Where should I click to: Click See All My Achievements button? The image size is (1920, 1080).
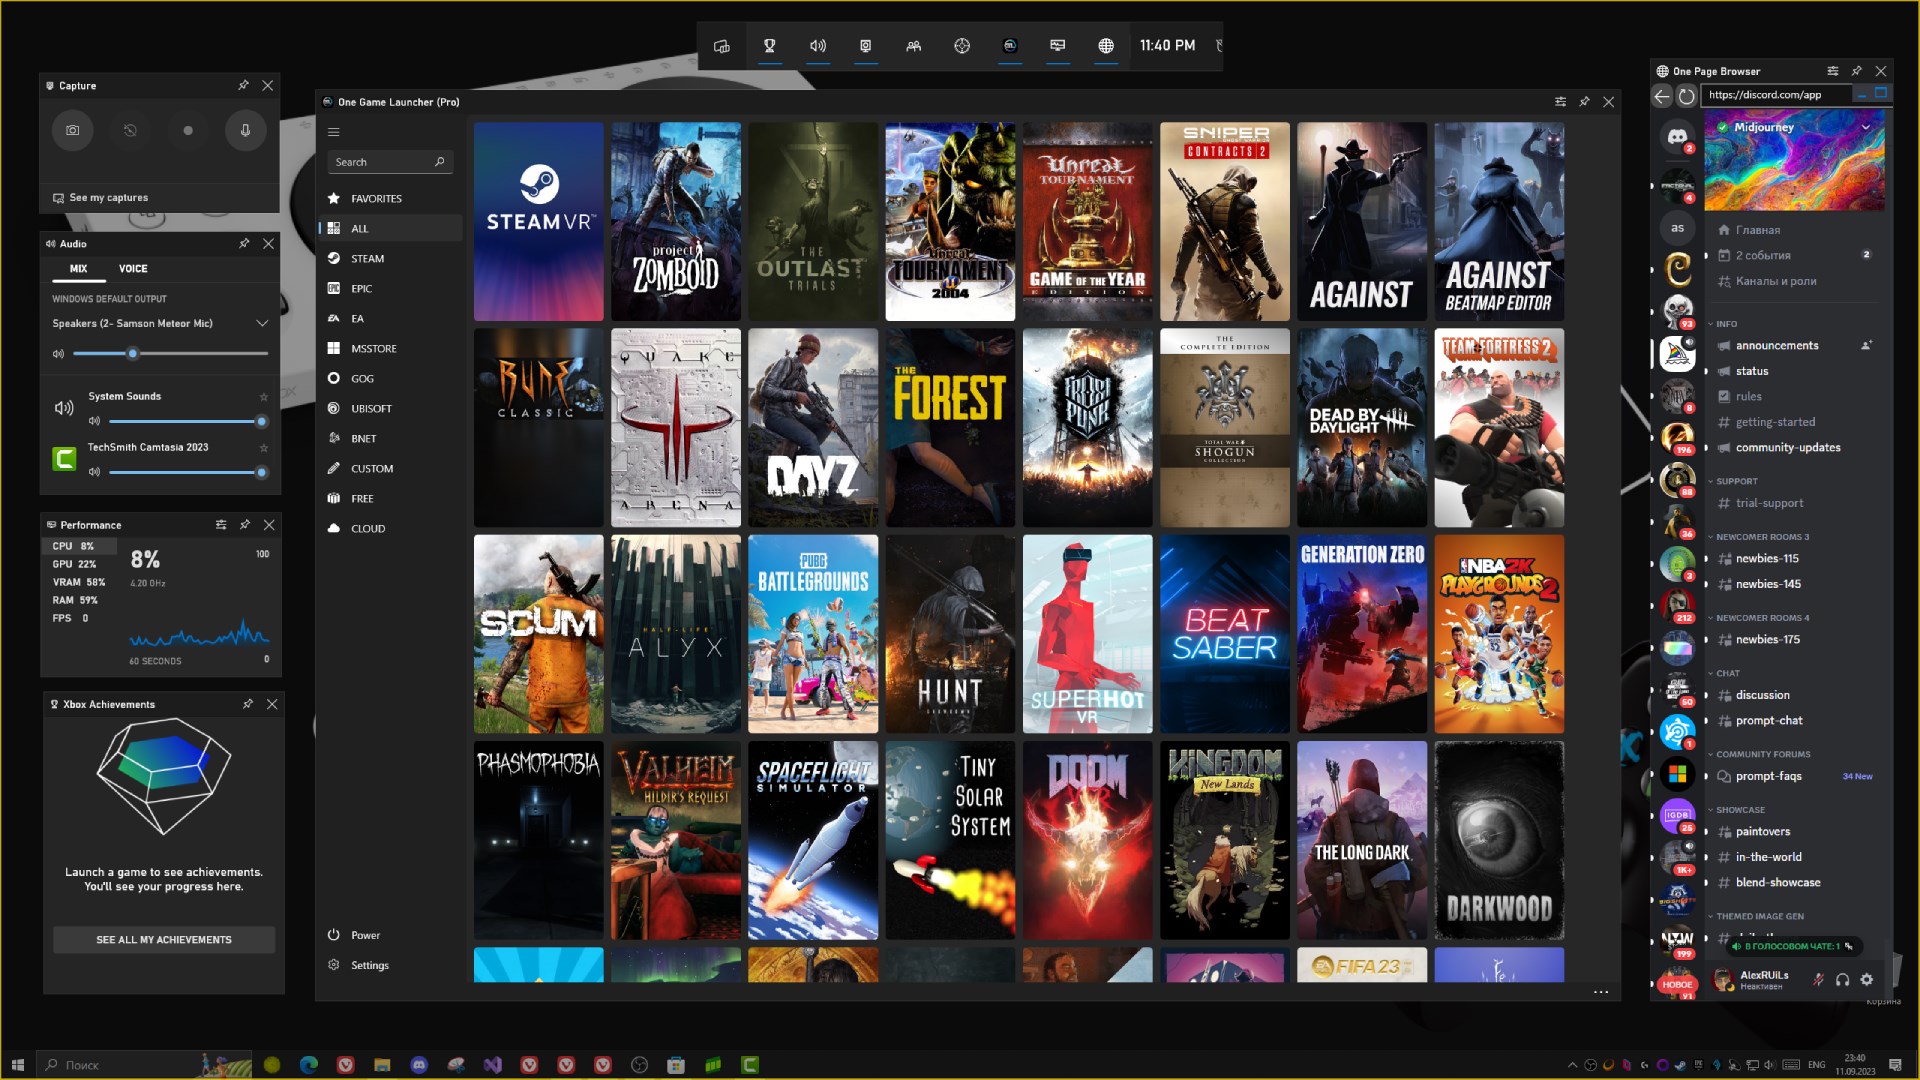coord(164,940)
